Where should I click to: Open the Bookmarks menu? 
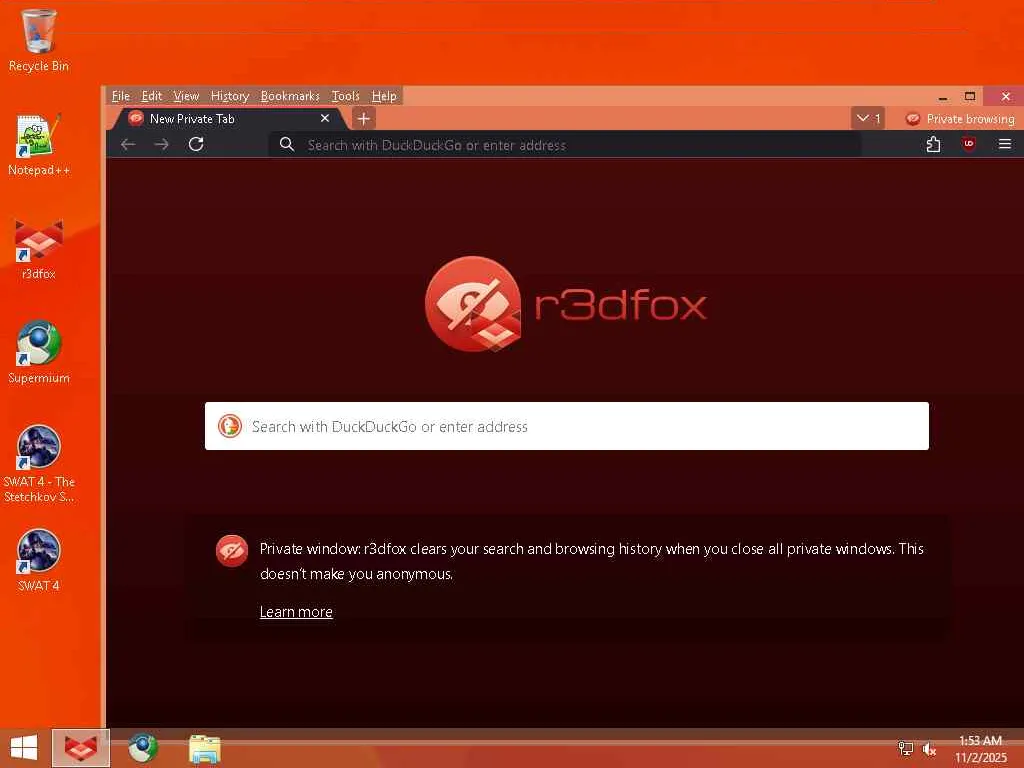pyautogui.click(x=290, y=96)
